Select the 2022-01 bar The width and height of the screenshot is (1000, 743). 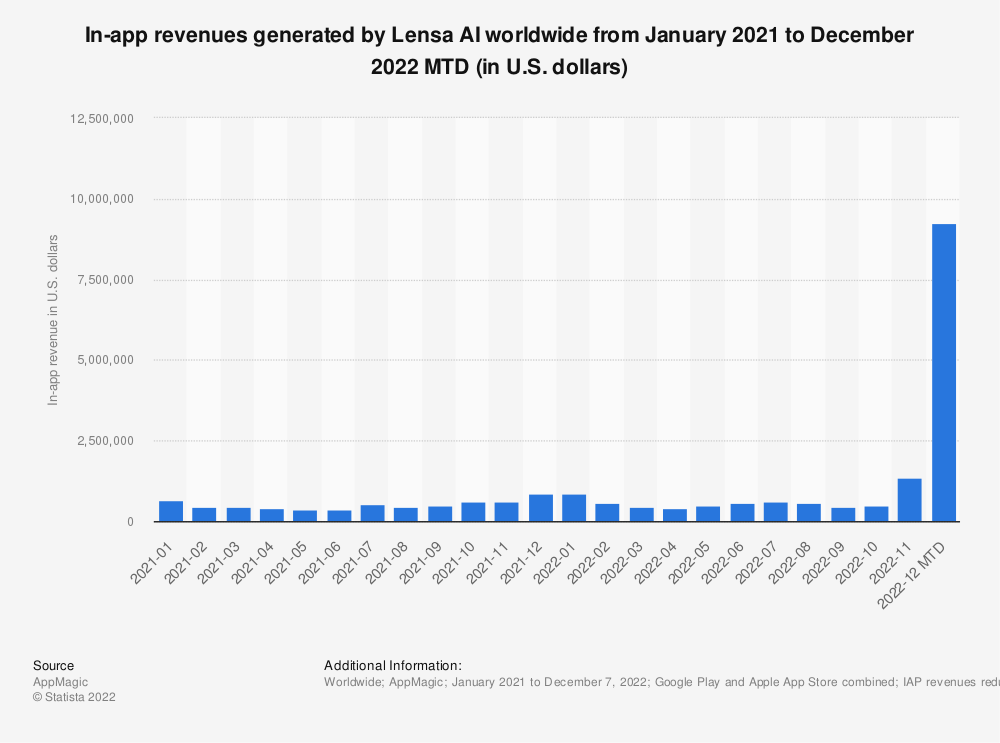coord(574,508)
